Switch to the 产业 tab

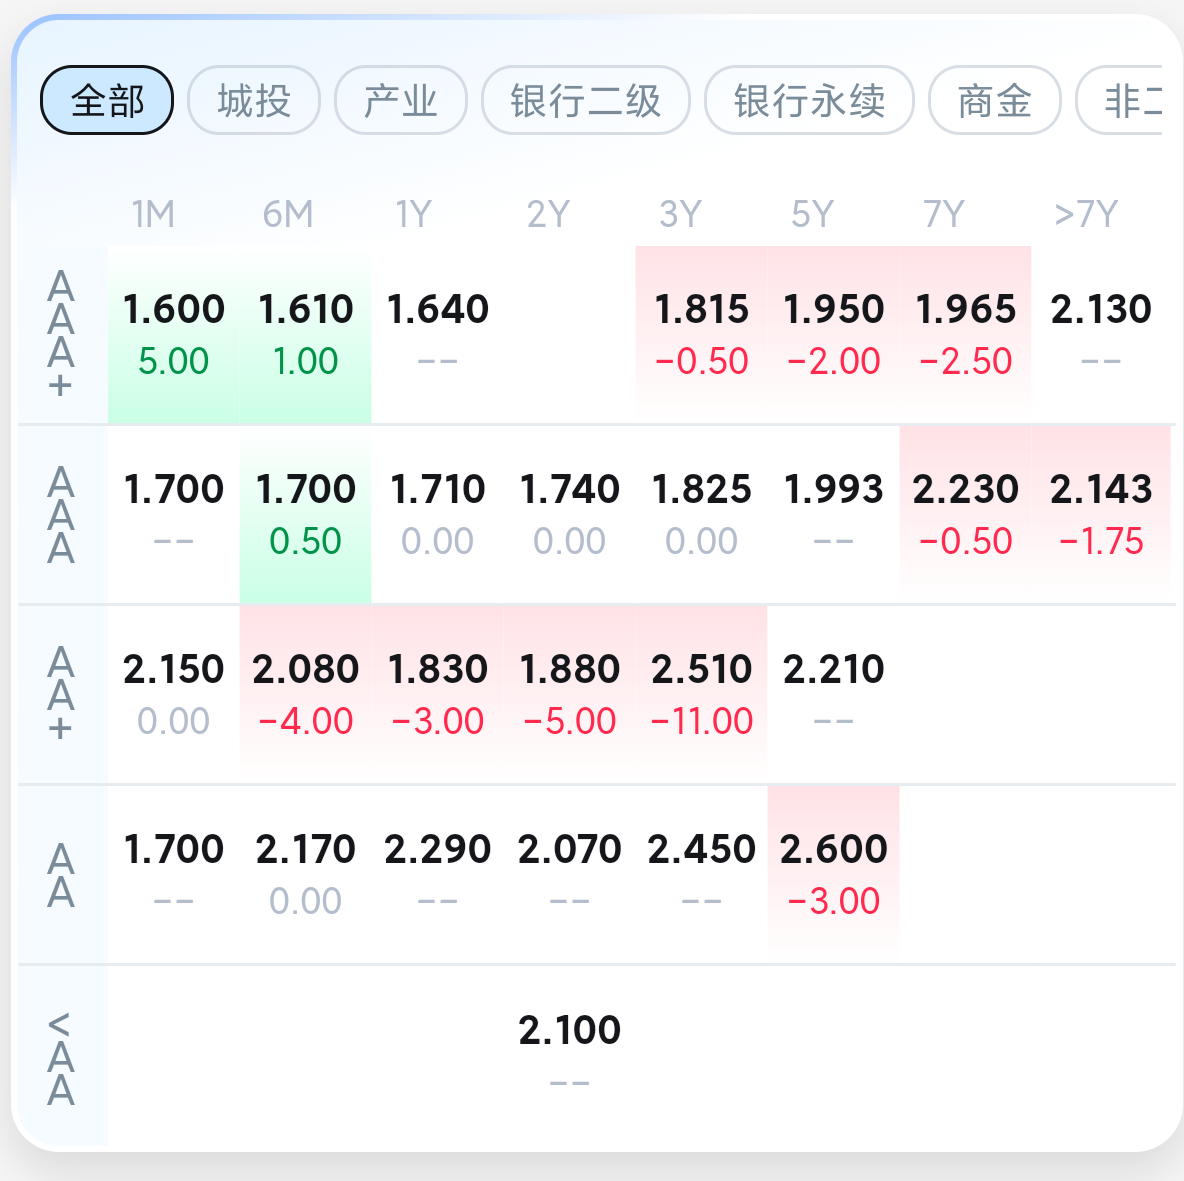[x=400, y=100]
